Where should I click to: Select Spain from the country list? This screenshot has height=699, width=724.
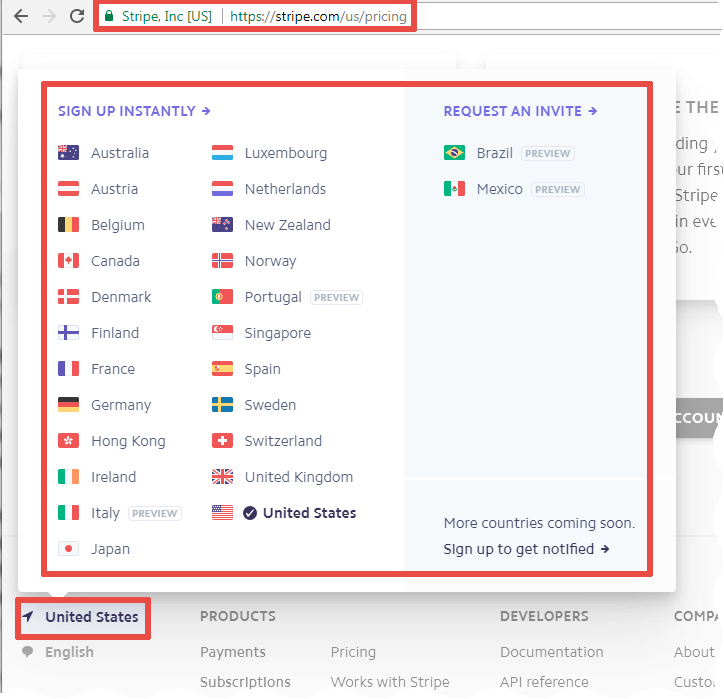coord(262,369)
